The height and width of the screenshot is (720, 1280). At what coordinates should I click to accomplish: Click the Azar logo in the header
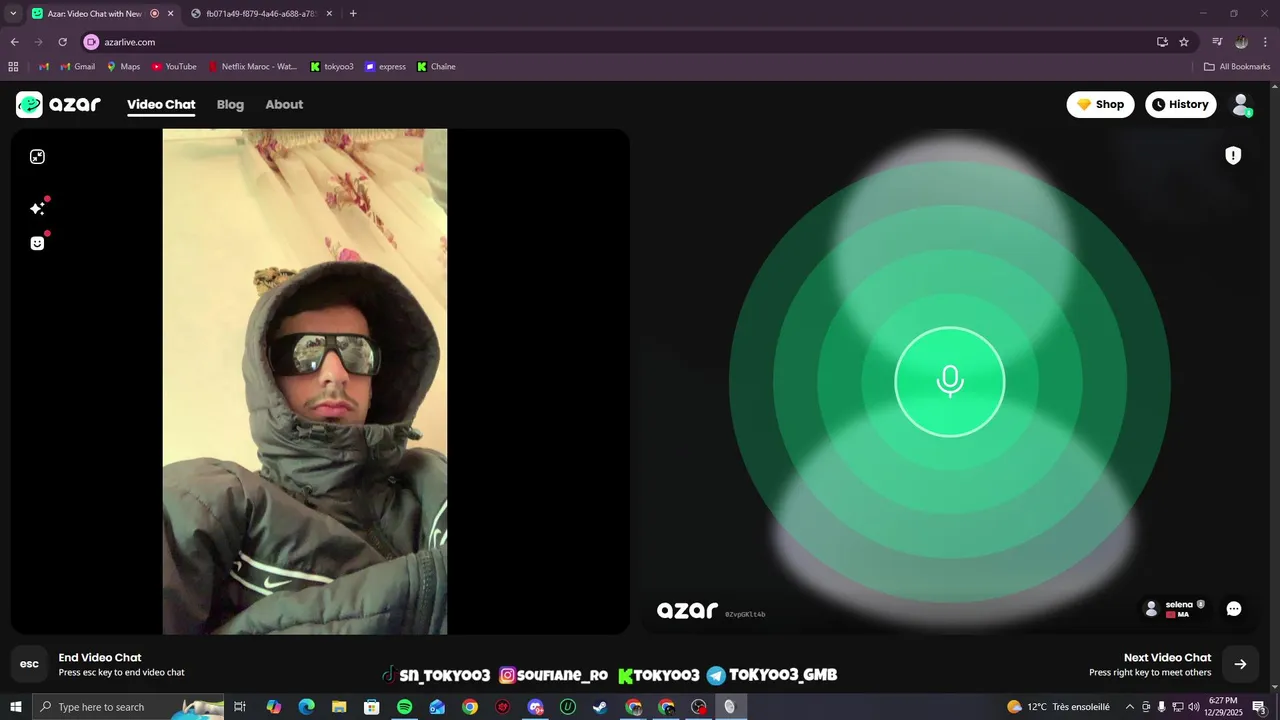coord(58,104)
